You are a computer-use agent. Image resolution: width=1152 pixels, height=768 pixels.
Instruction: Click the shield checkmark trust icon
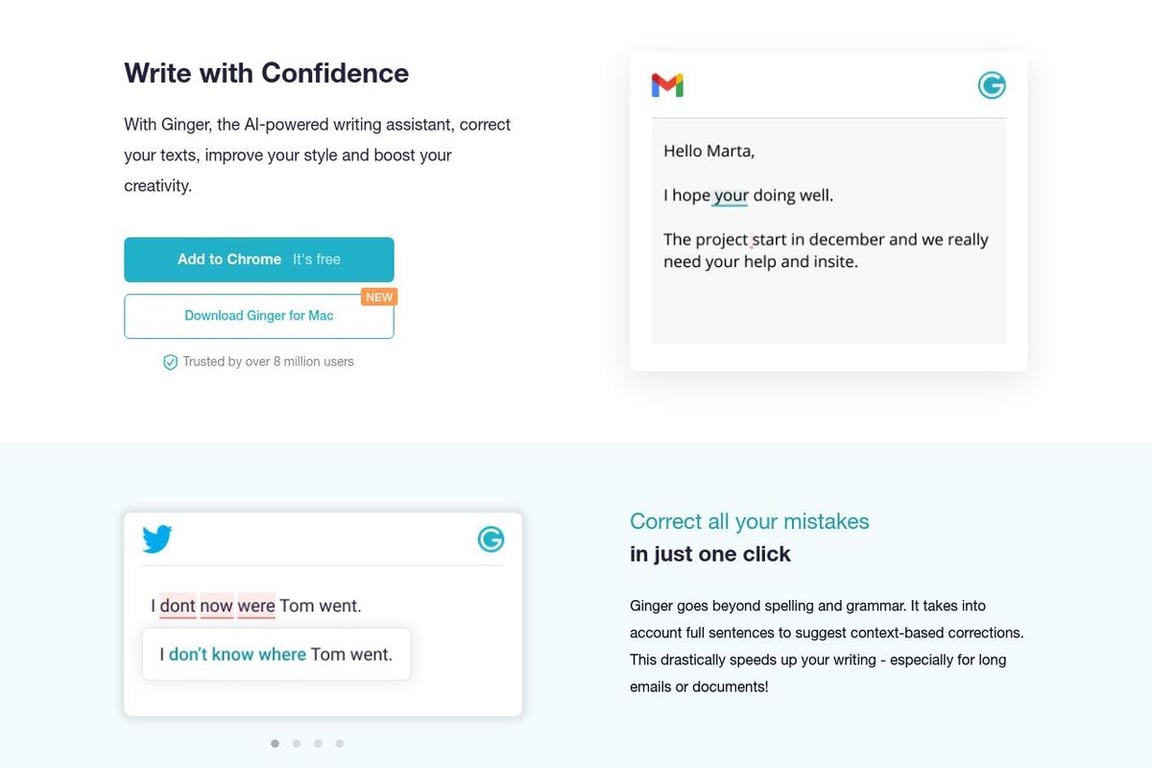click(x=170, y=362)
